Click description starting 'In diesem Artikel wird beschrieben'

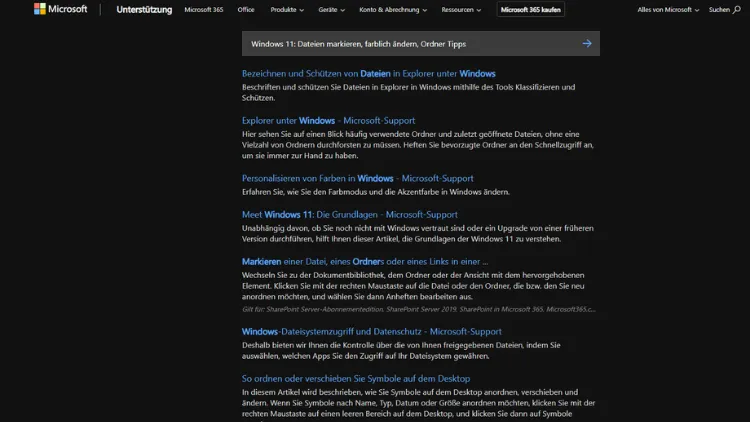419,404
